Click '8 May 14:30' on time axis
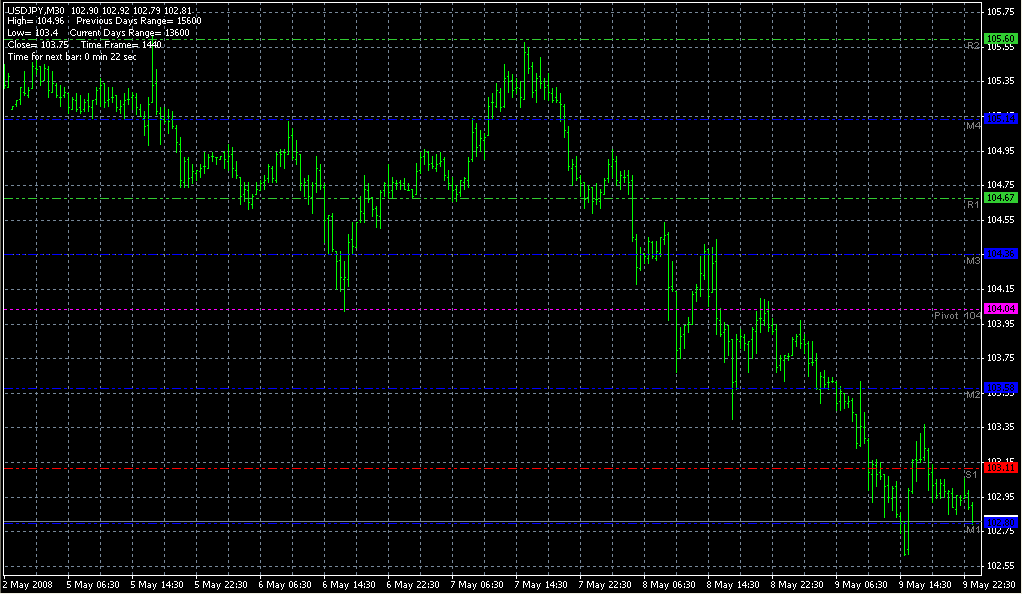This screenshot has width=1024, height=594. 733,585
